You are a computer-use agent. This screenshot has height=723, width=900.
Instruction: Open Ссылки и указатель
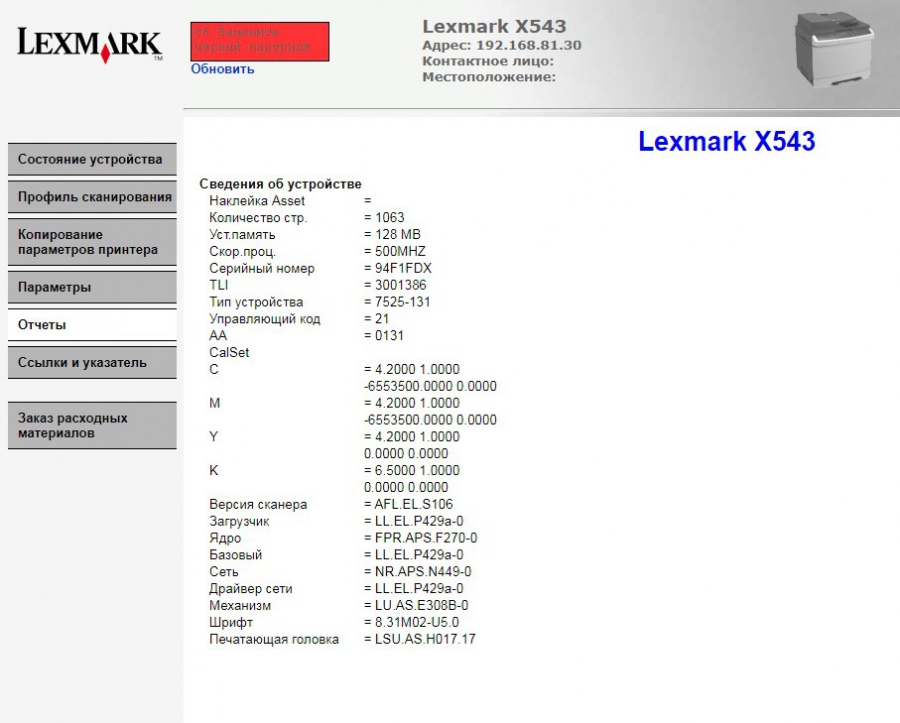click(92, 363)
